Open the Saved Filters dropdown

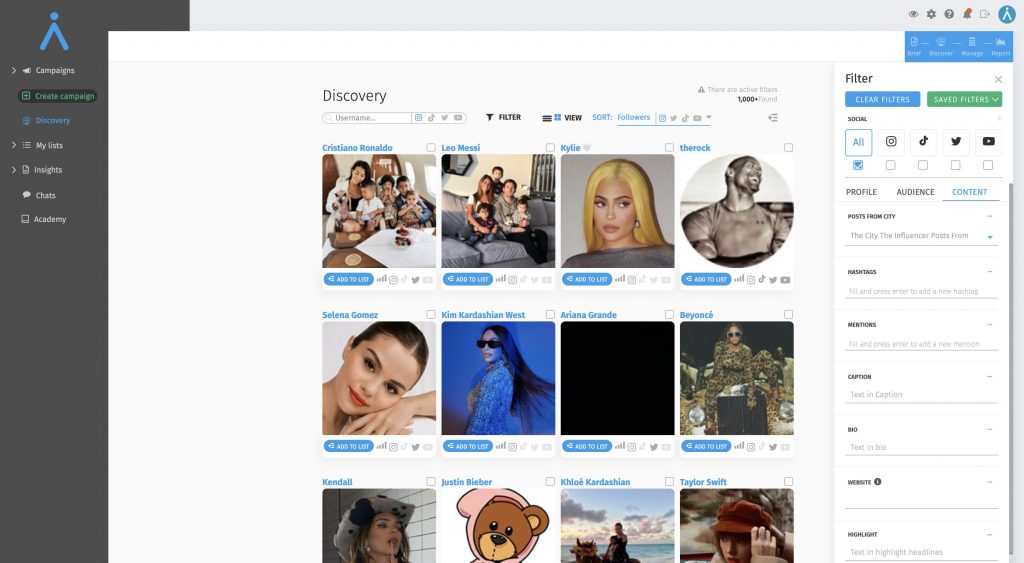pos(965,99)
